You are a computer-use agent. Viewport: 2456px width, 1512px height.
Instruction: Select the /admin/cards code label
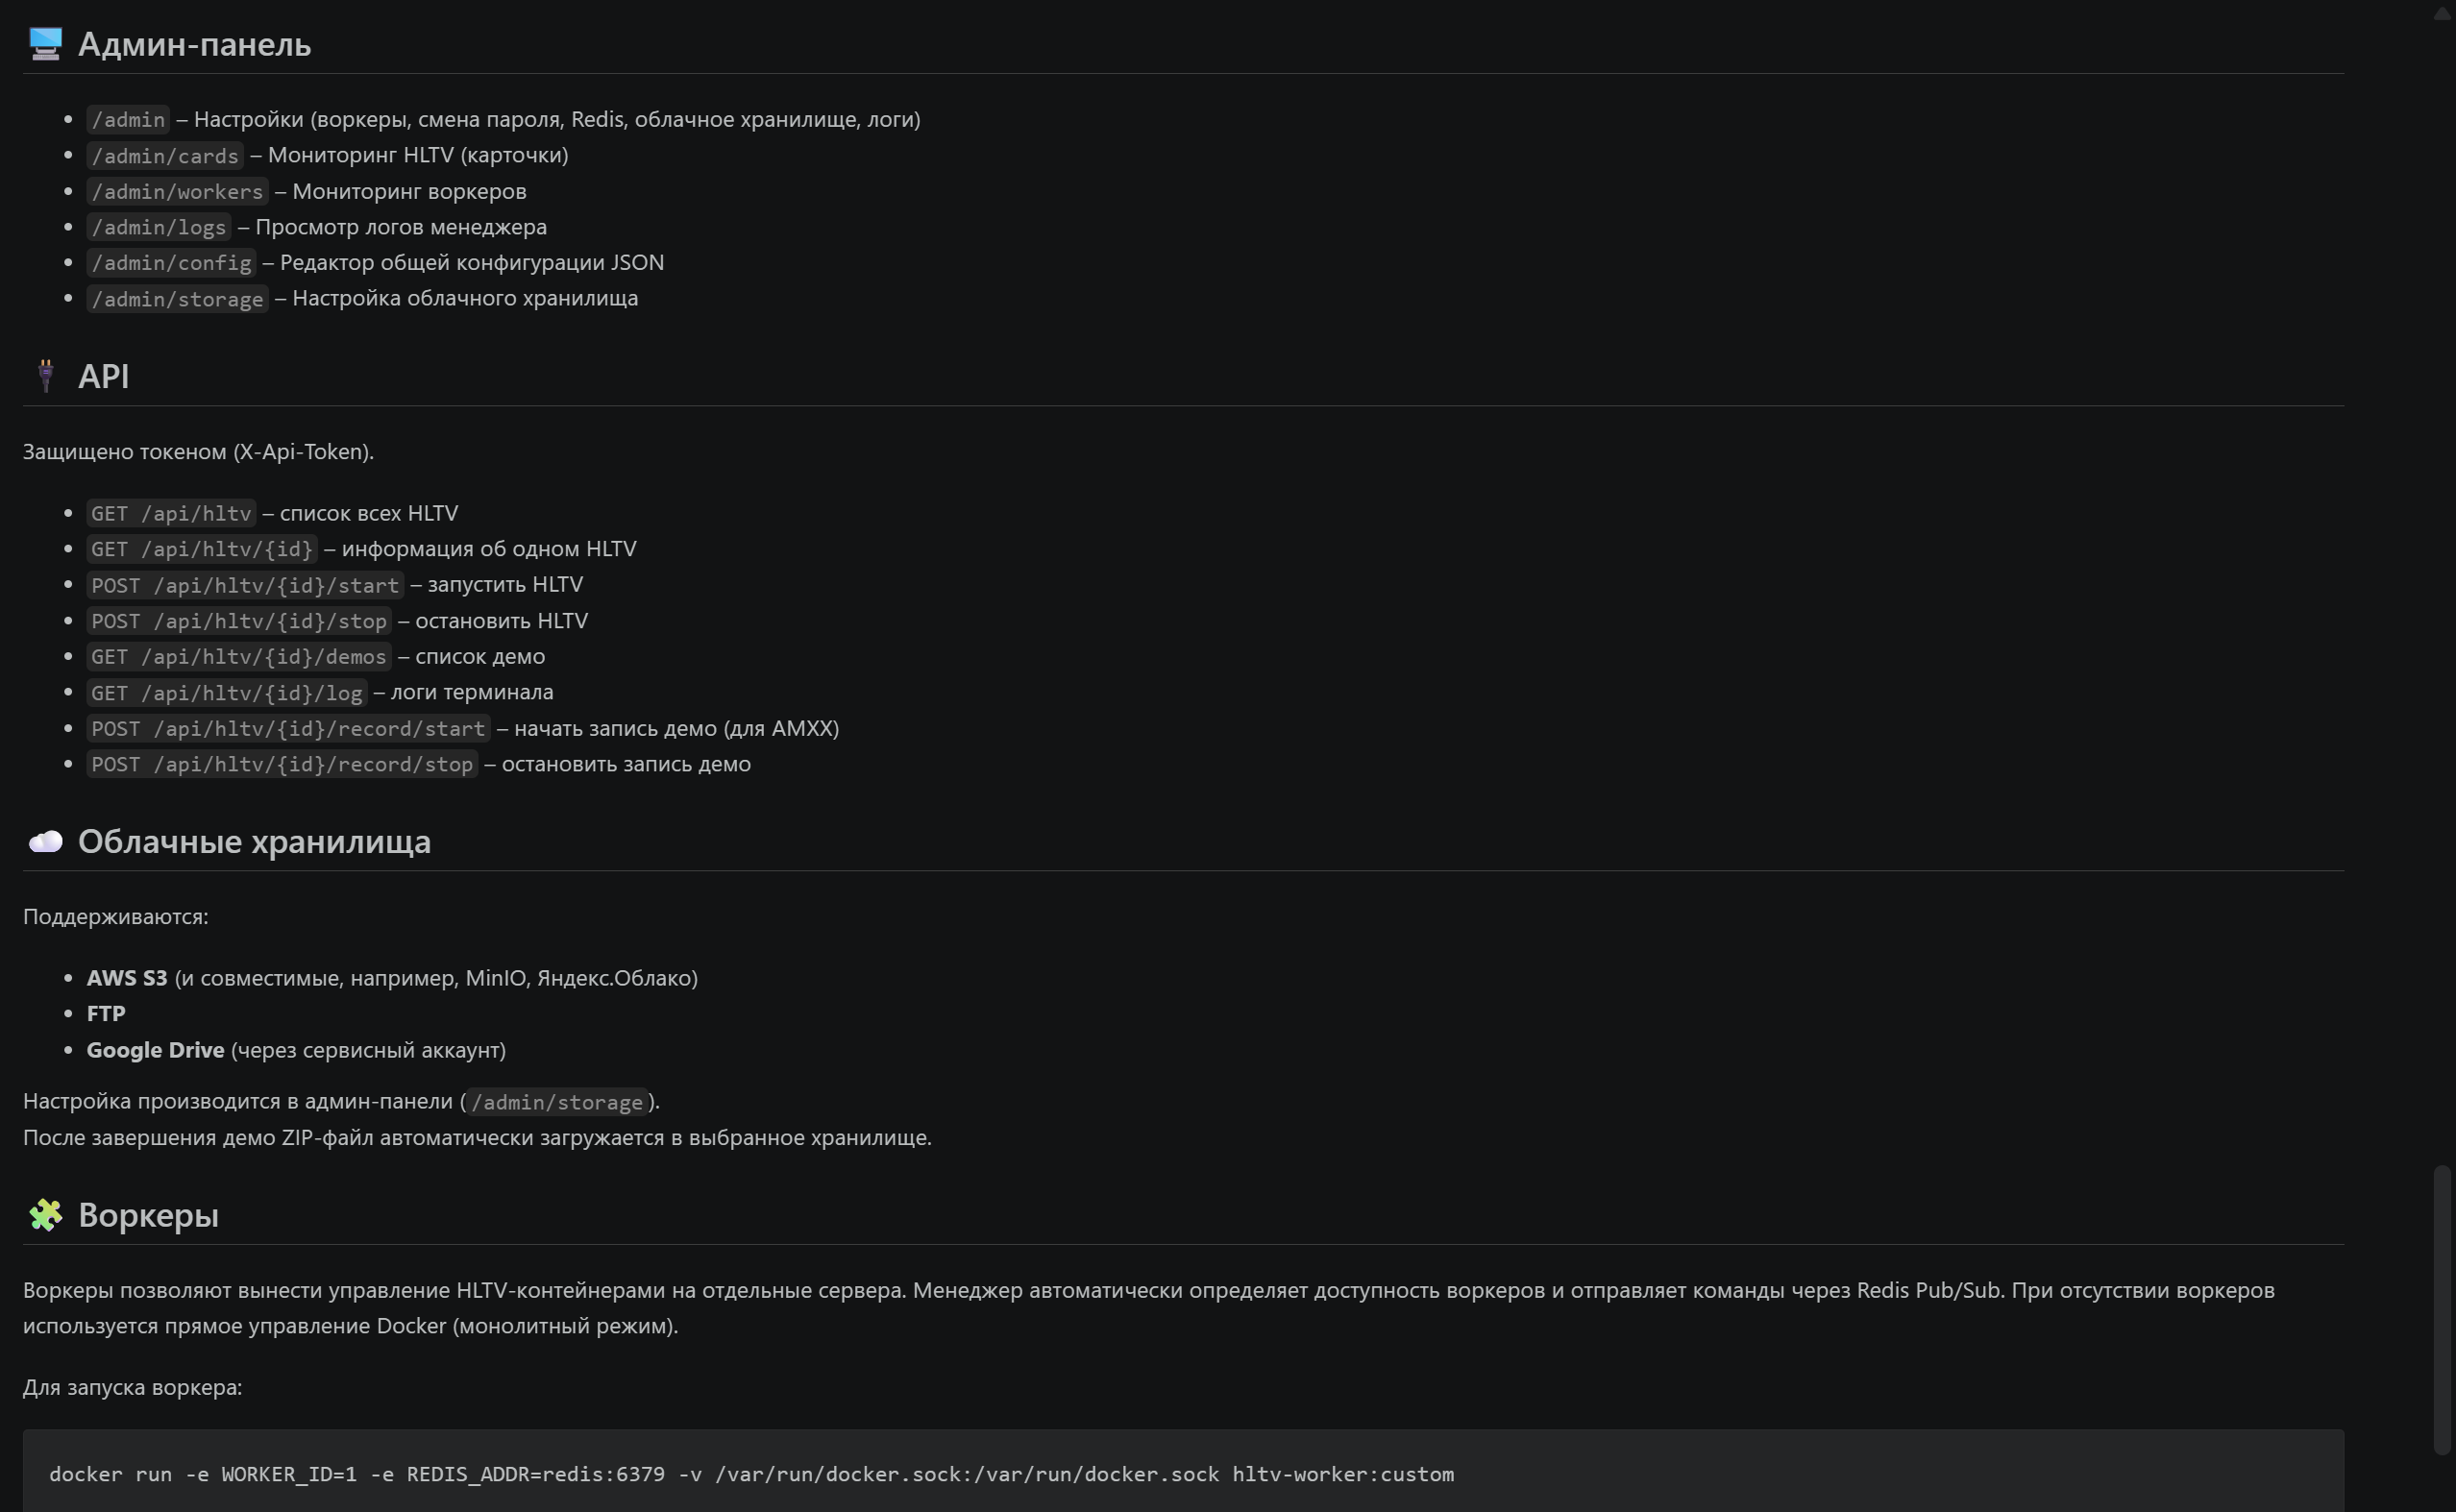165,155
